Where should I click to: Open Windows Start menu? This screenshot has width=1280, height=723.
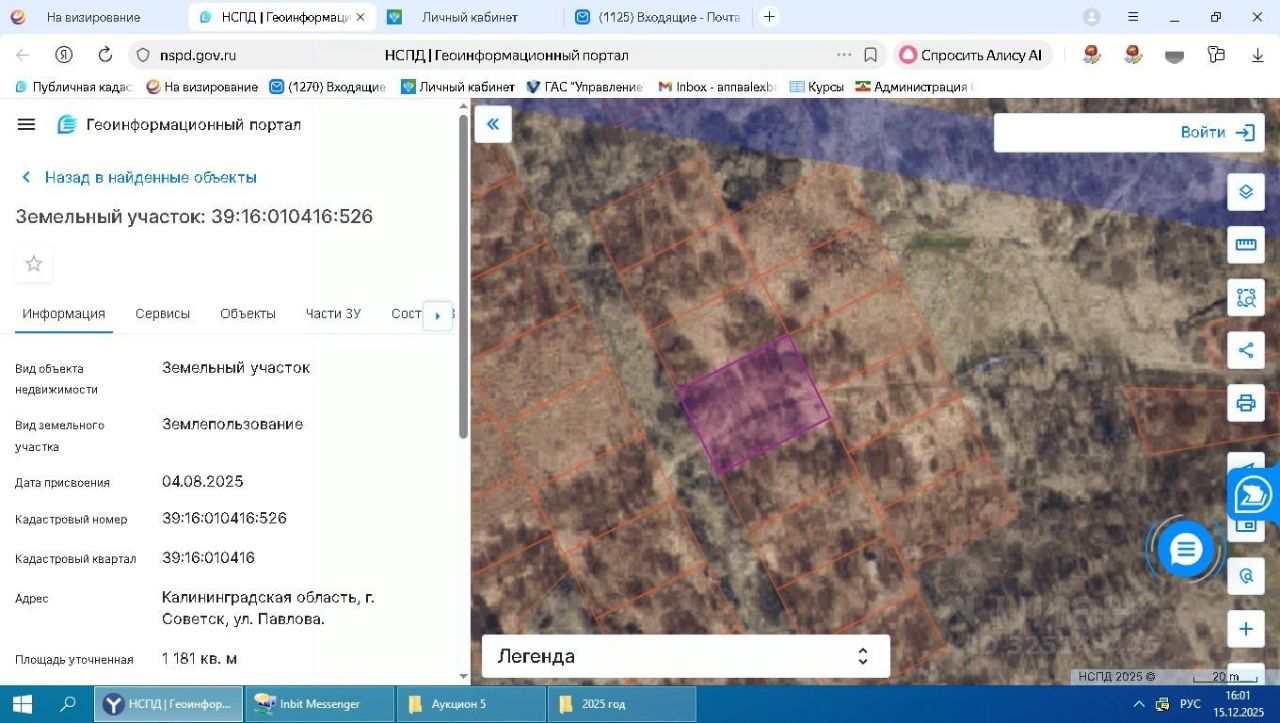click(20, 704)
